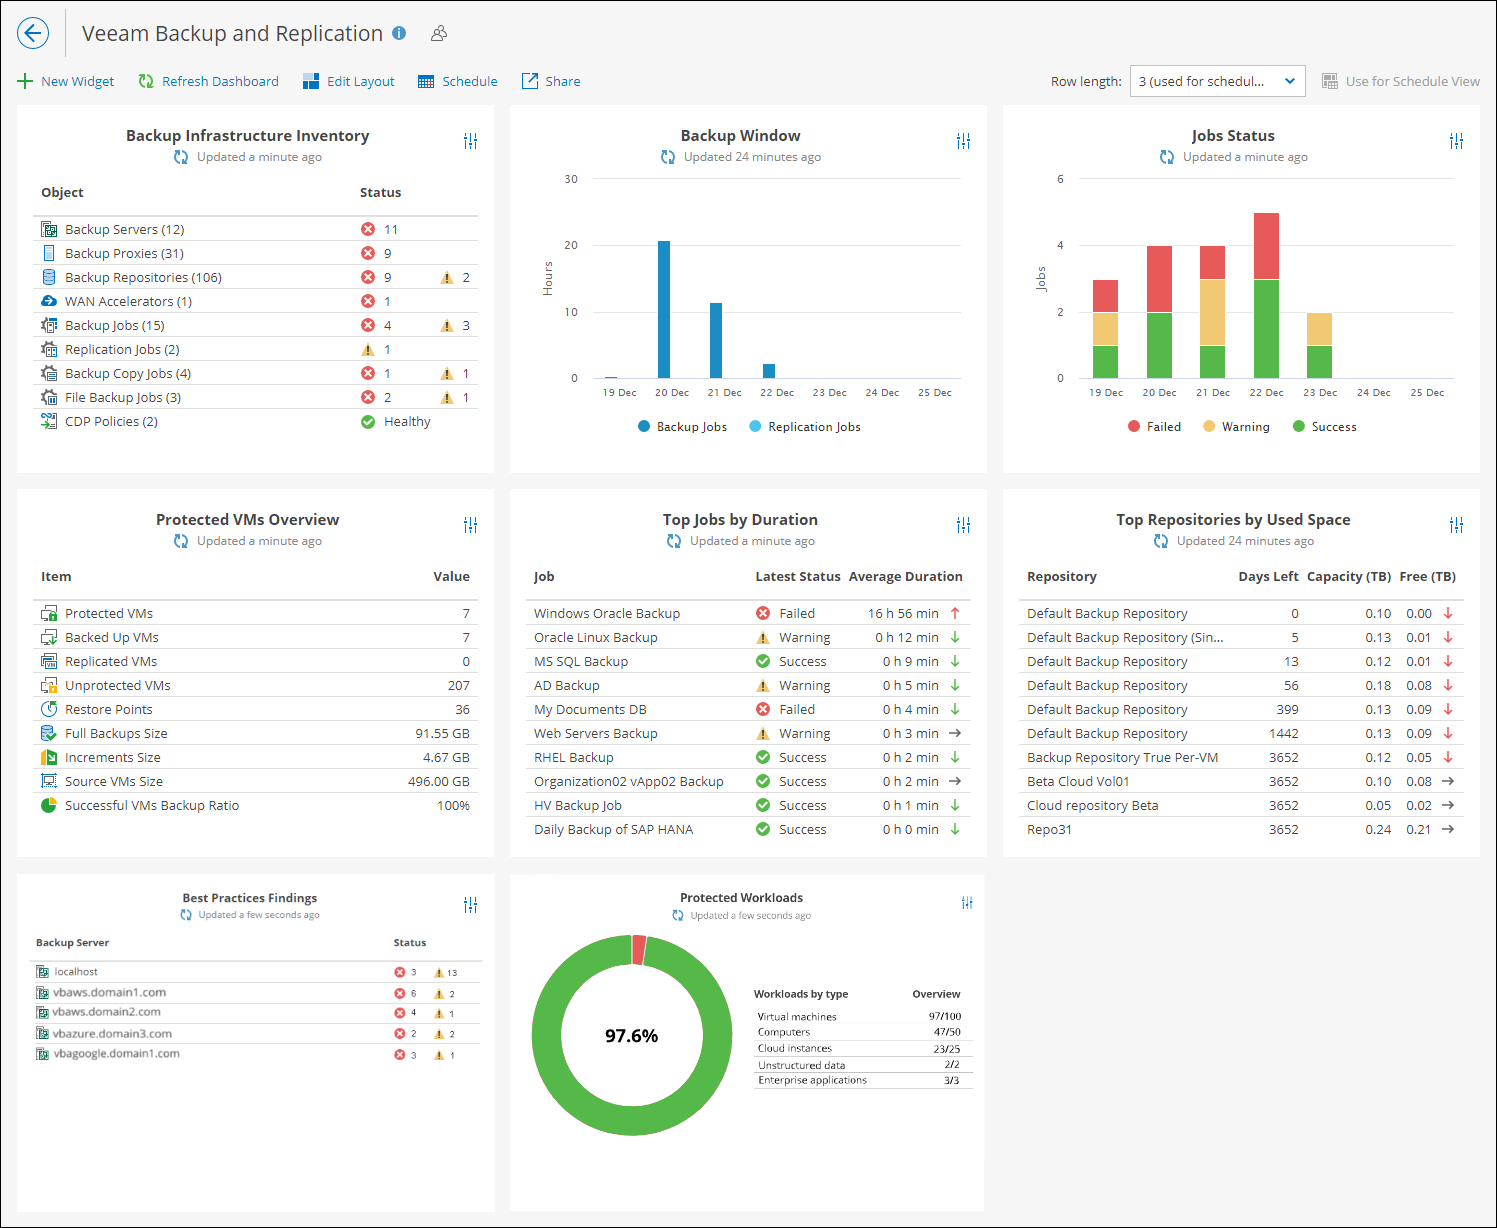Click the CDP Policies (2) icon
The image size is (1497, 1228).
(49, 421)
